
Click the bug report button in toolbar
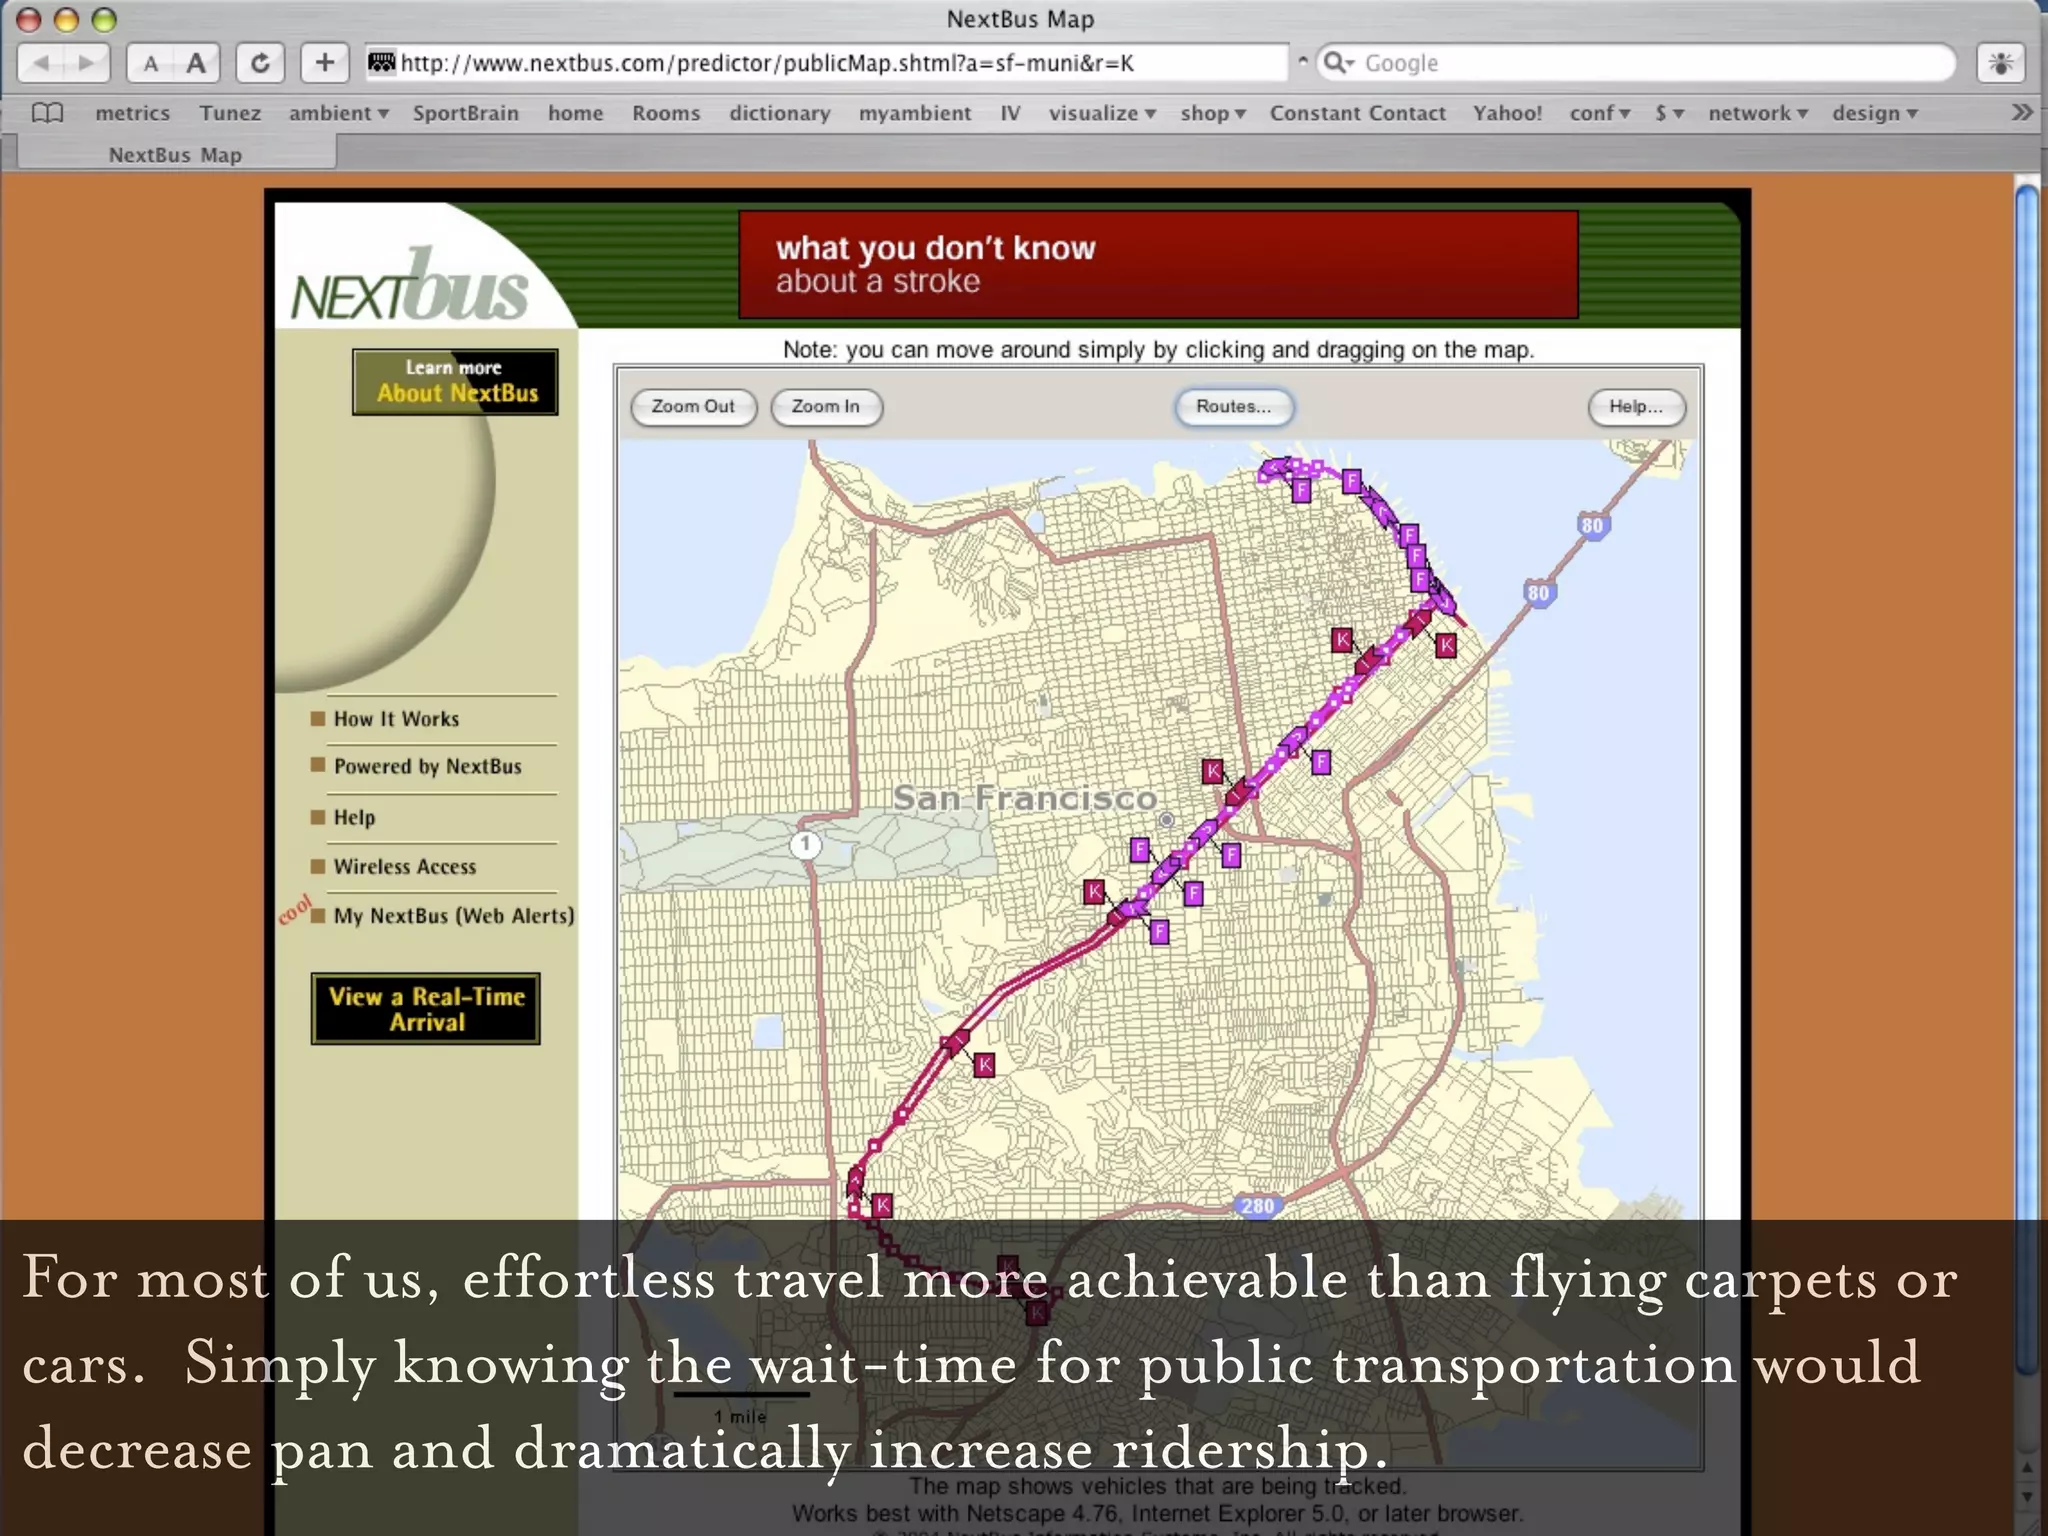click(x=2001, y=63)
